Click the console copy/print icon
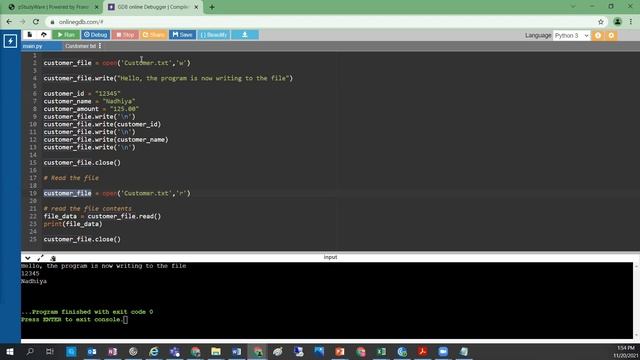 click(53, 258)
